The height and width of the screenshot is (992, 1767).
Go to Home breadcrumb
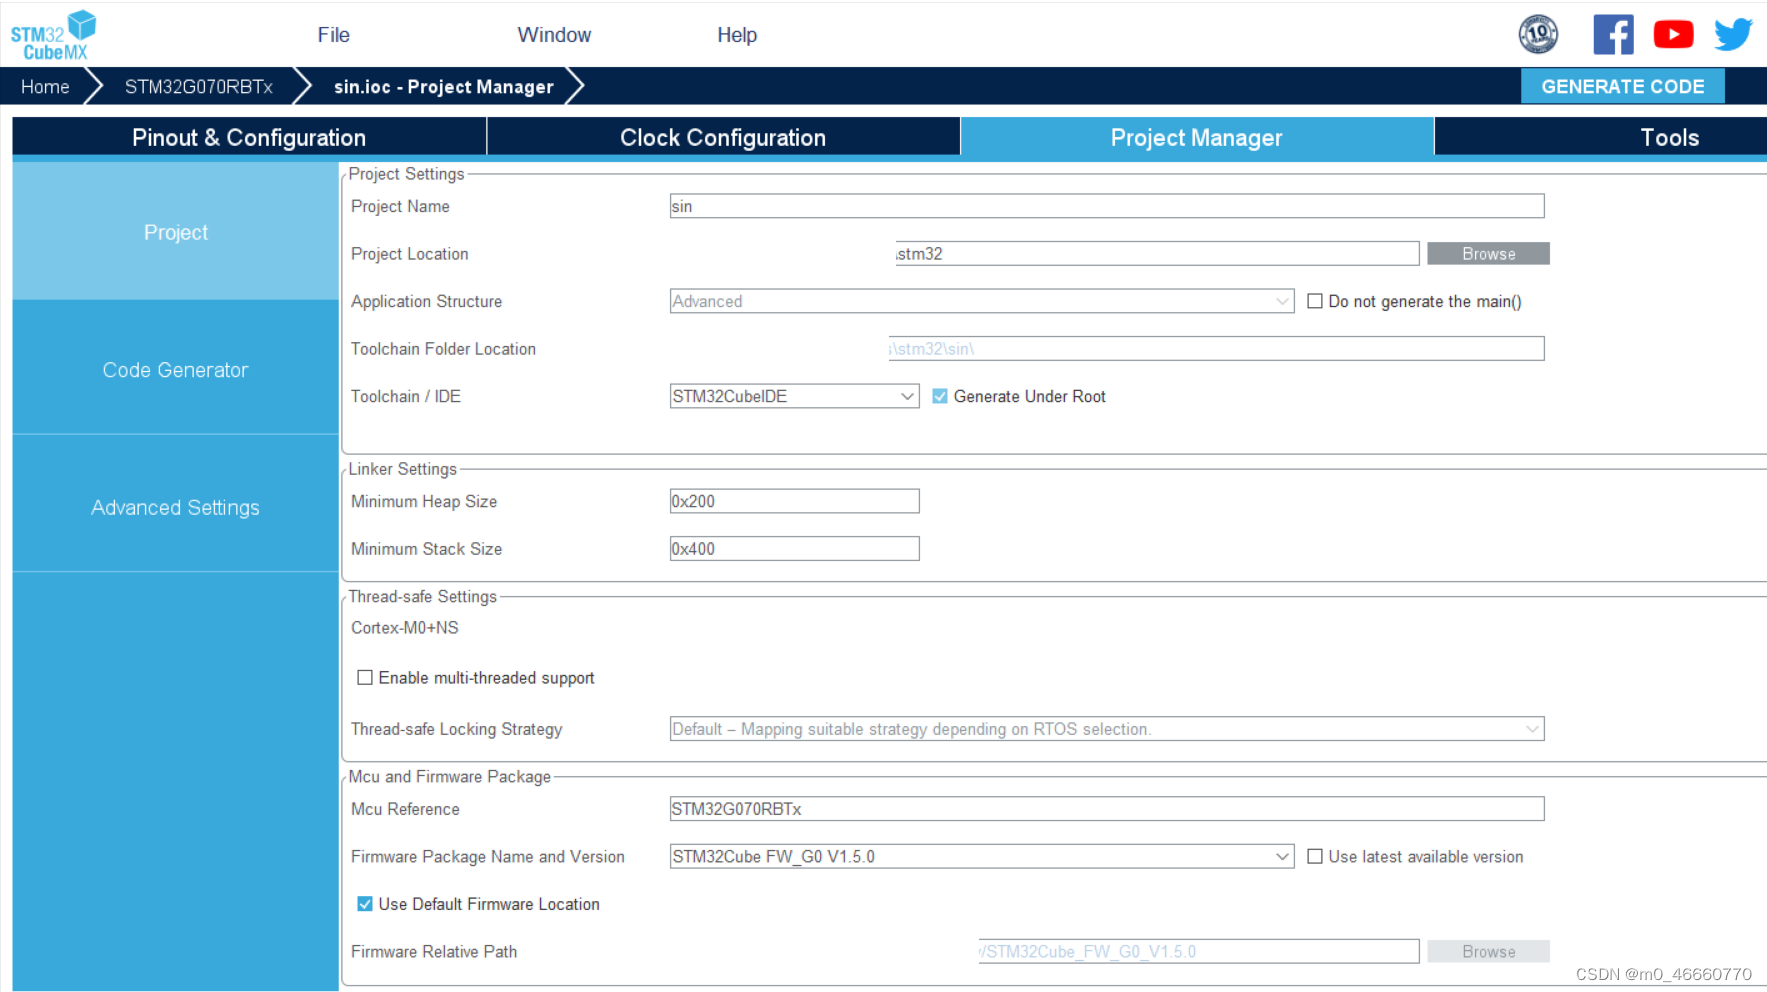click(x=45, y=87)
